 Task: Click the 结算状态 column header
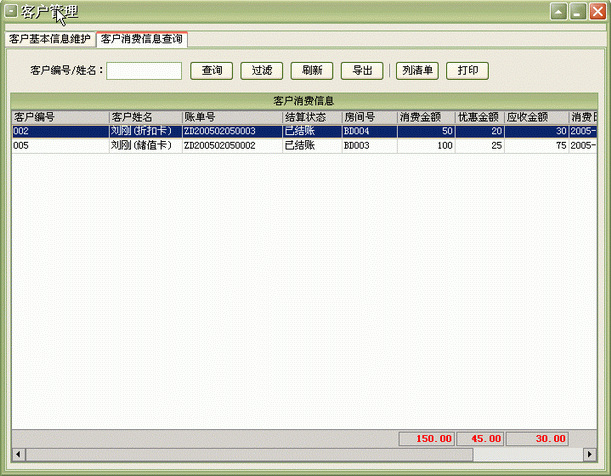(x=311, y=117)
